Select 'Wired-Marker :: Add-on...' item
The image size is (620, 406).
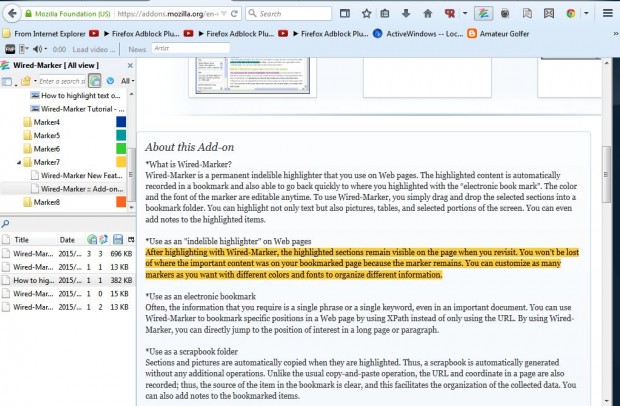77,189
